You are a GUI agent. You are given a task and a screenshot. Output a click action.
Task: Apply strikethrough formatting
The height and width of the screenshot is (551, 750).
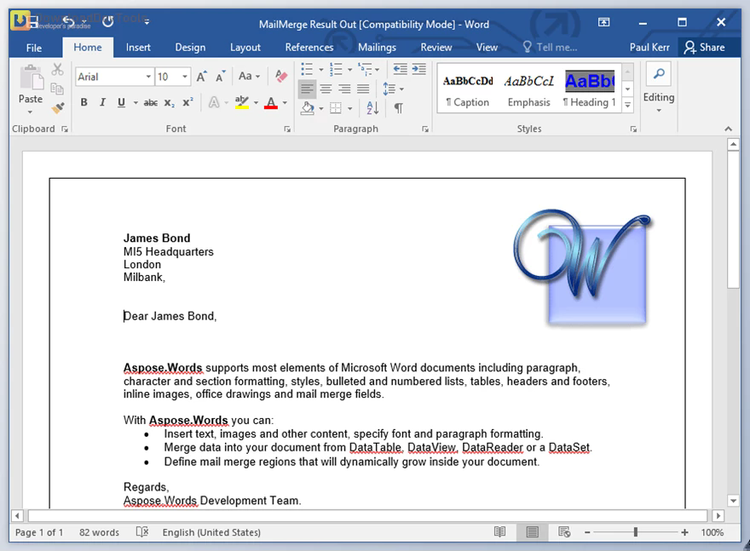(x=151, y=102)
